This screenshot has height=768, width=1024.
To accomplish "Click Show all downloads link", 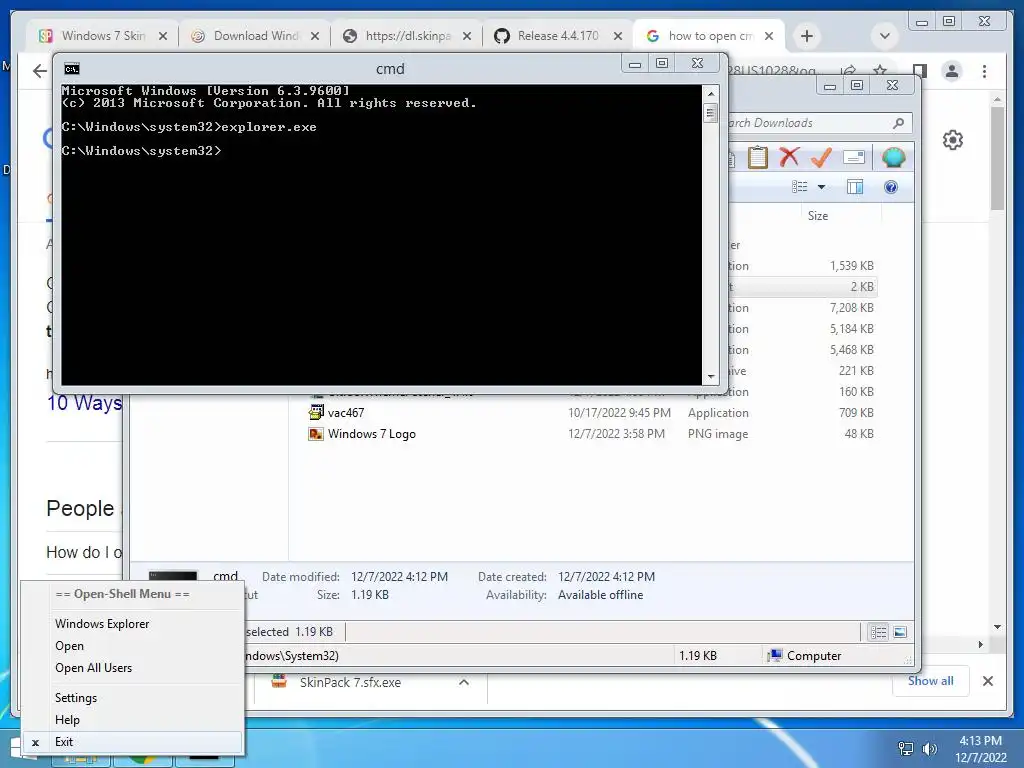I will (931, 680).
